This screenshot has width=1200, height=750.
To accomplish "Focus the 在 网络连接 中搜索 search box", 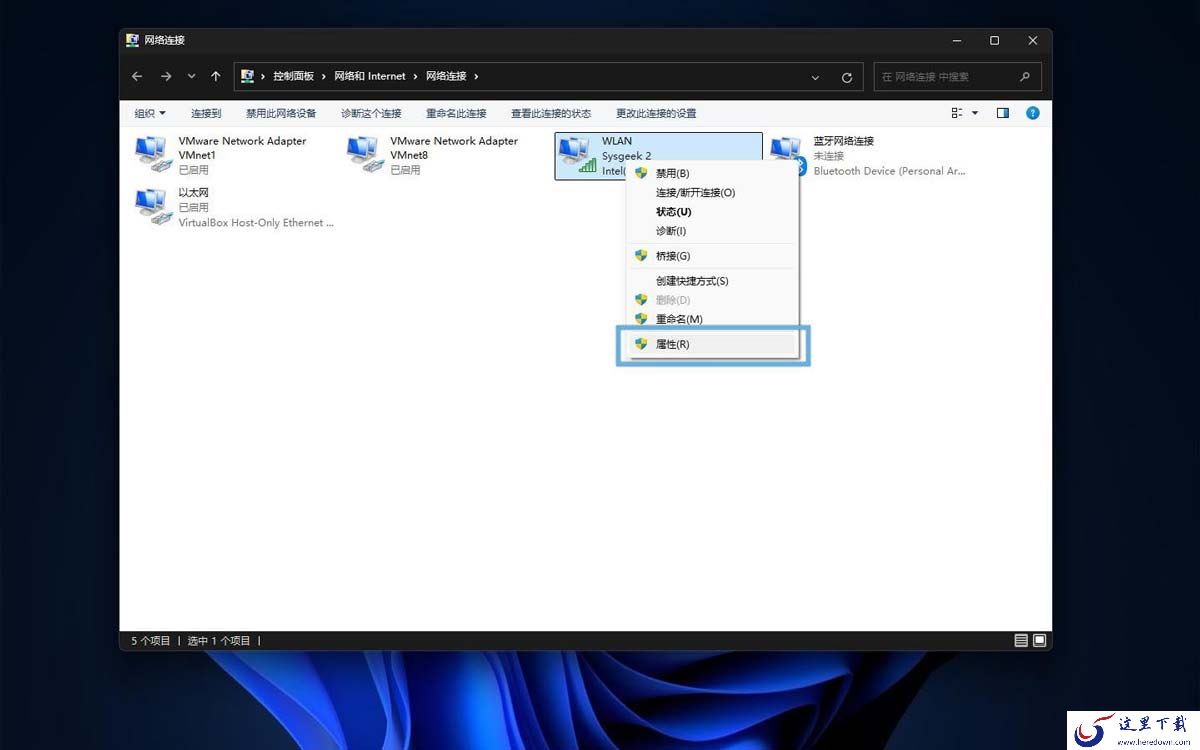I will 957,77.
